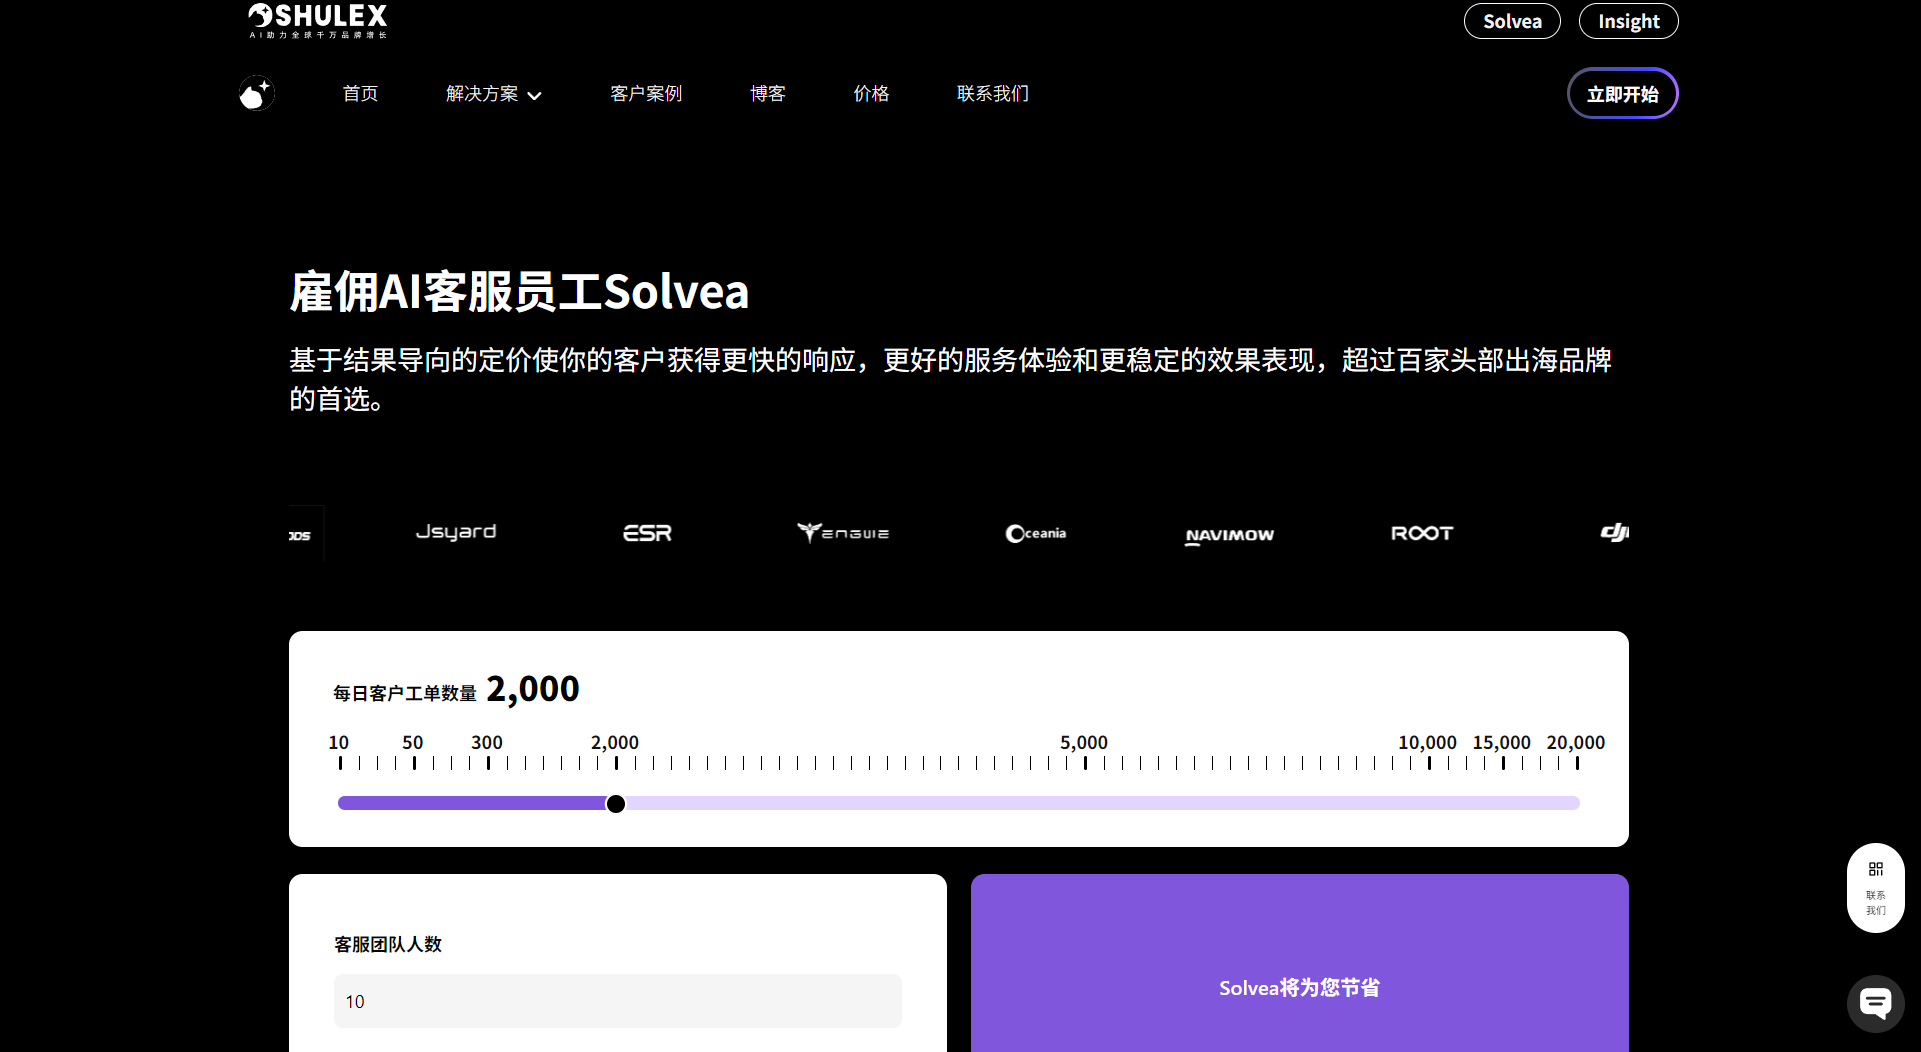Collapse the floating 联系我们 widget
1921x1052 pixels.
tap(1876, 902)
